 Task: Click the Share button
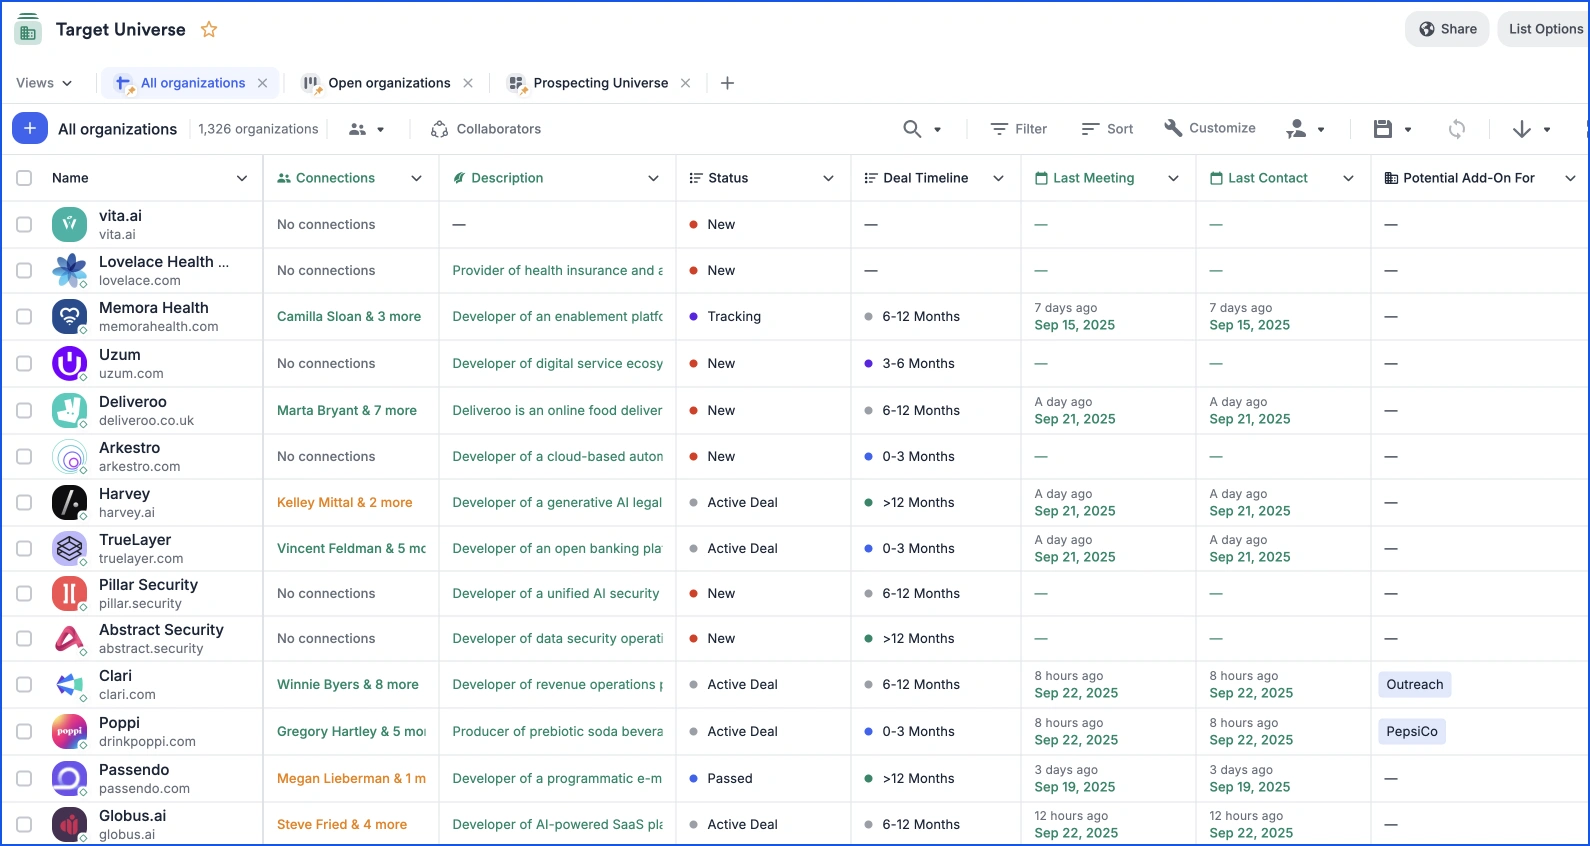1447,29
